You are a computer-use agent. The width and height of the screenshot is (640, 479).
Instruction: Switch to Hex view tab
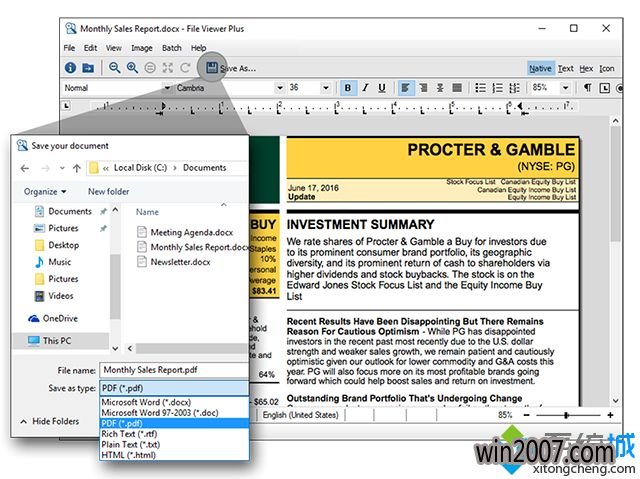click(x=586, y=69)
